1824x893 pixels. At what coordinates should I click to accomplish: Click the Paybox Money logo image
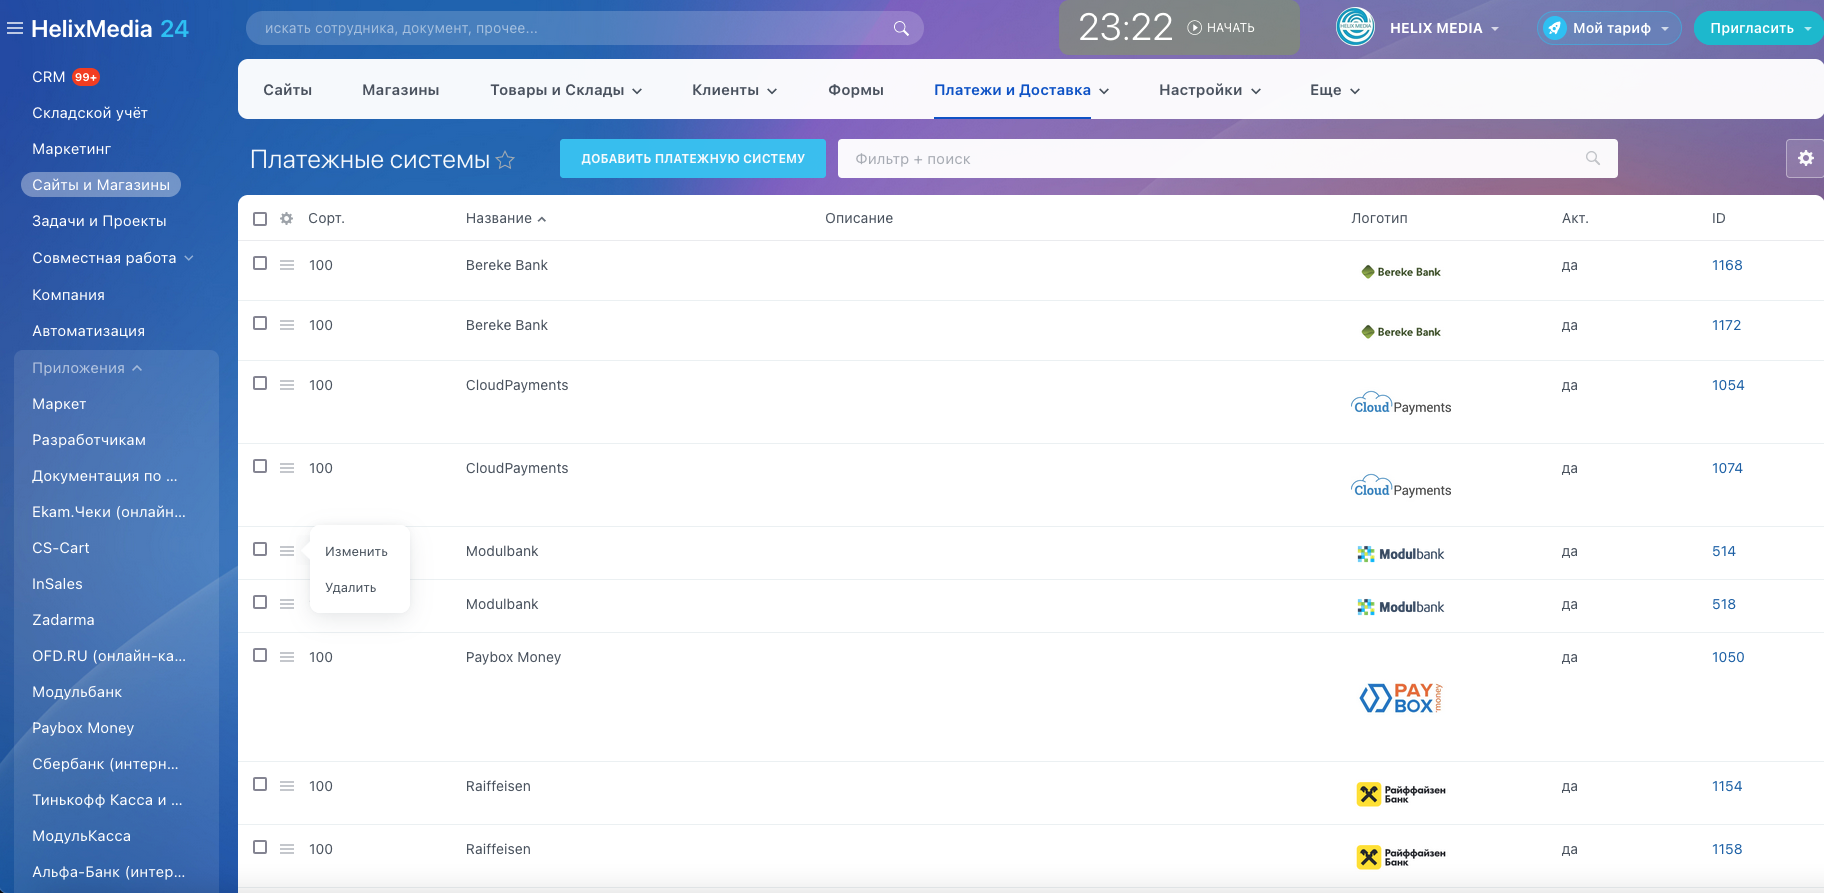[x=1401, y=698]
